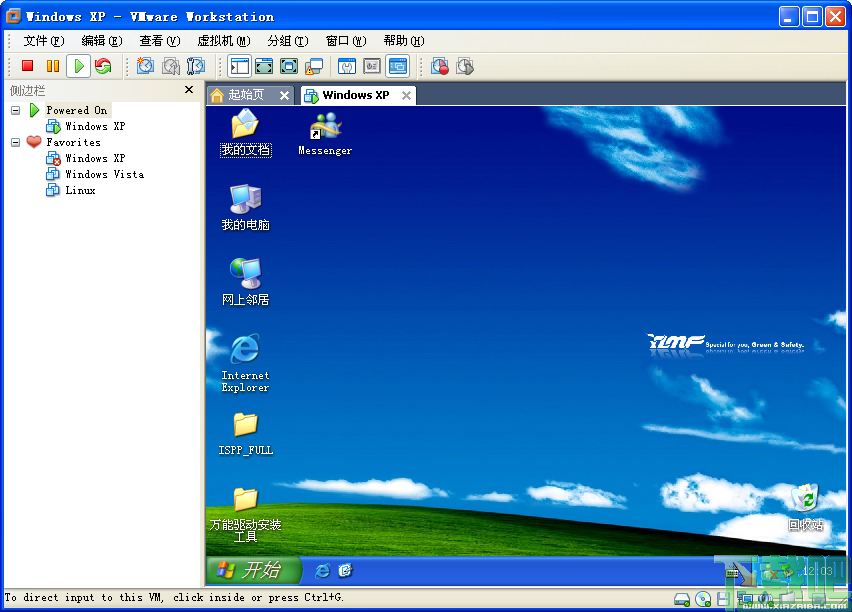Switch to the 起始页 home tab
The height and width of the screenshot is (612, 852).
246,95
